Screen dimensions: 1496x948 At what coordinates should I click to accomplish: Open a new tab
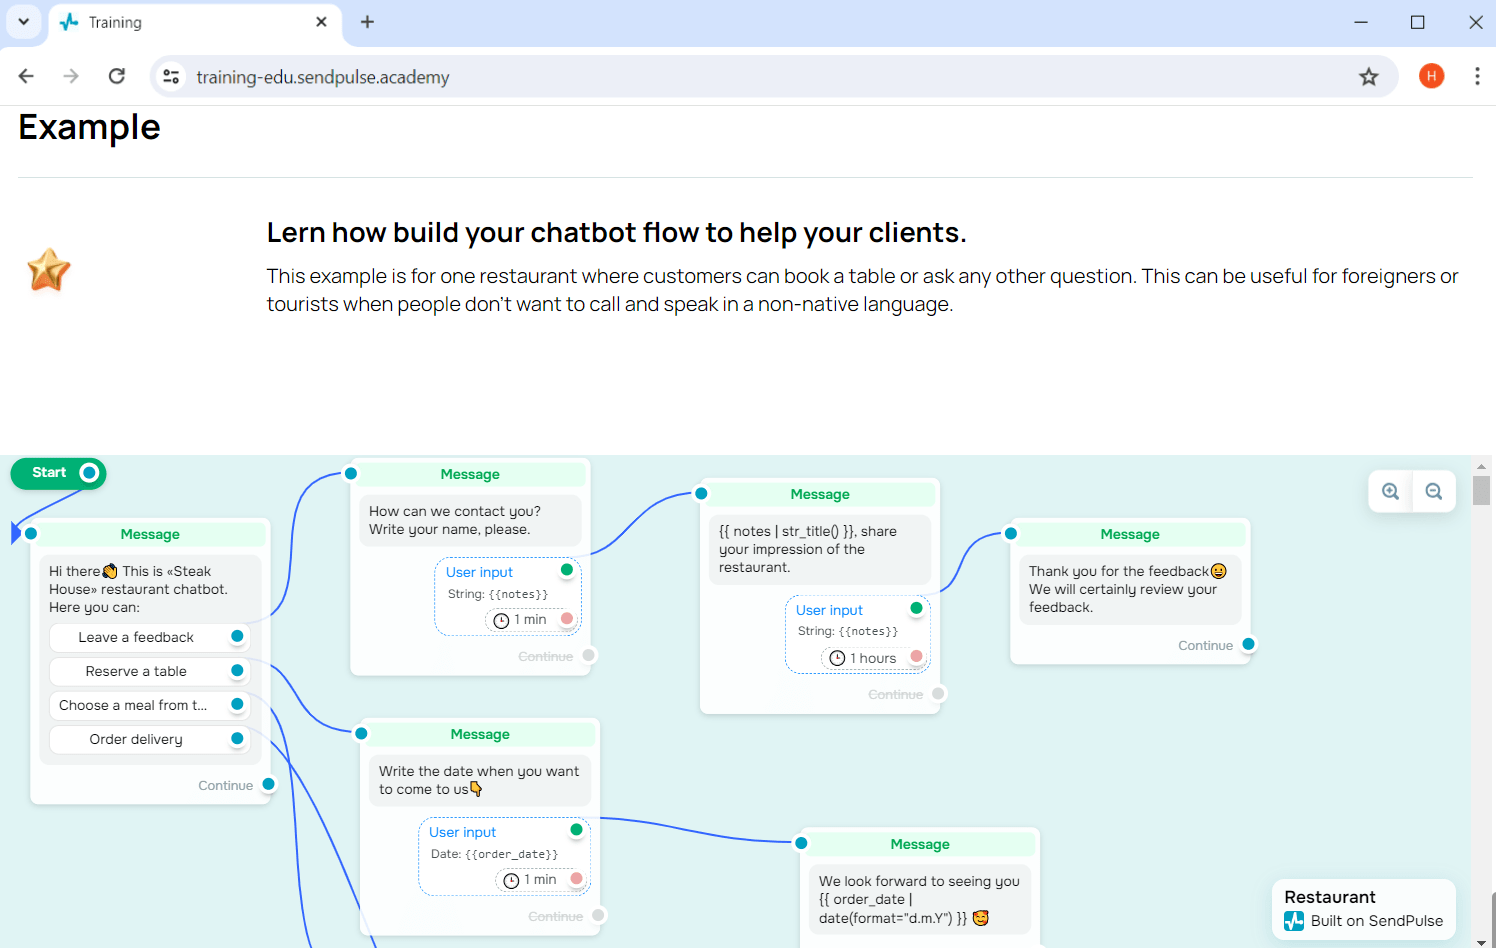(x=367, y=22)
